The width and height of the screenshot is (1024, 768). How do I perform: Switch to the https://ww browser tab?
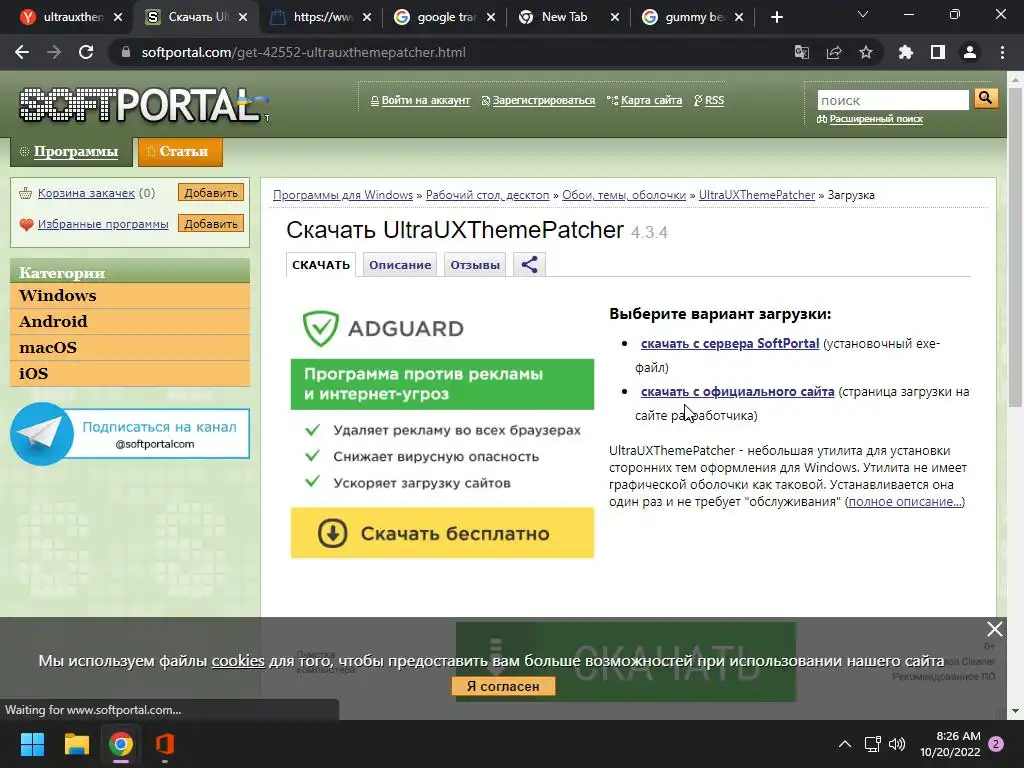coord(321,17)
